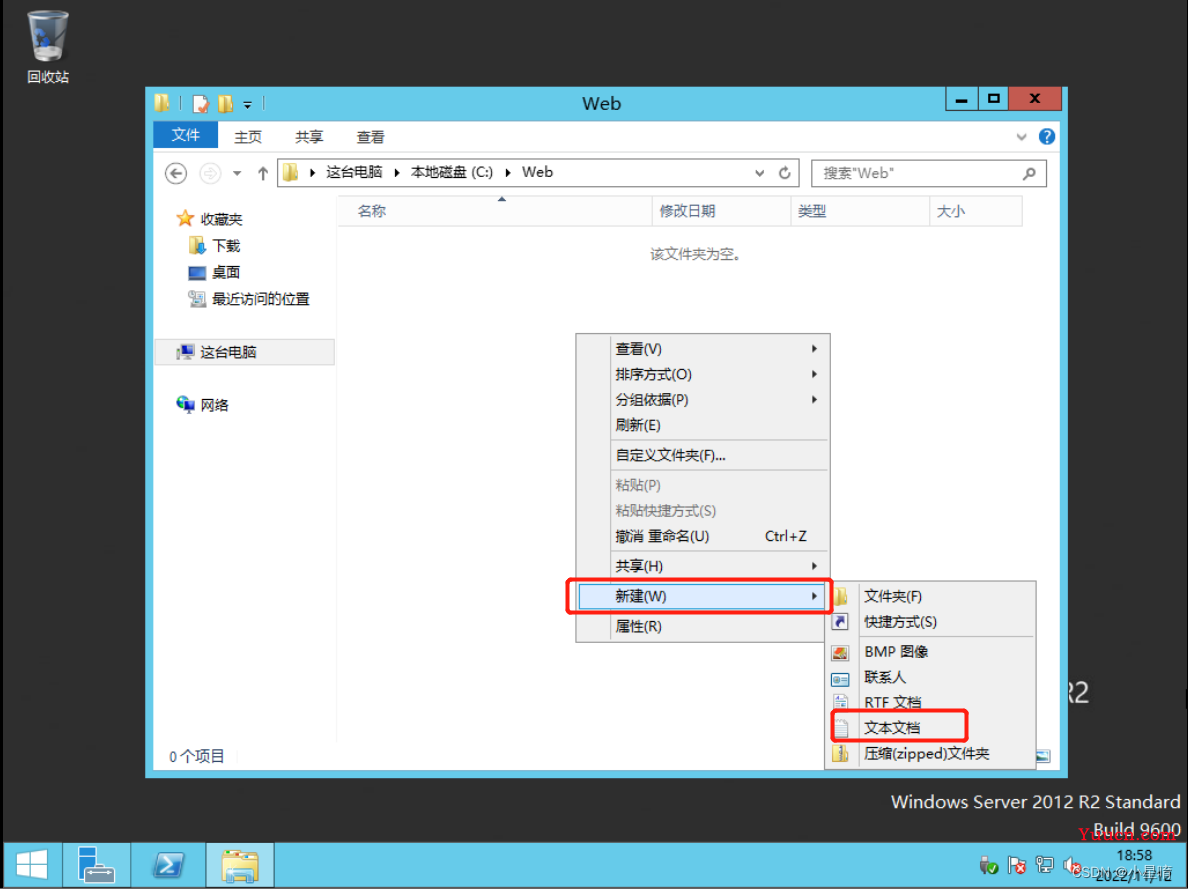The width and height of the screenshot is (1188, 889).
Task: Click the Properties icon in the quick access toolbar
Action: [201, 104]
